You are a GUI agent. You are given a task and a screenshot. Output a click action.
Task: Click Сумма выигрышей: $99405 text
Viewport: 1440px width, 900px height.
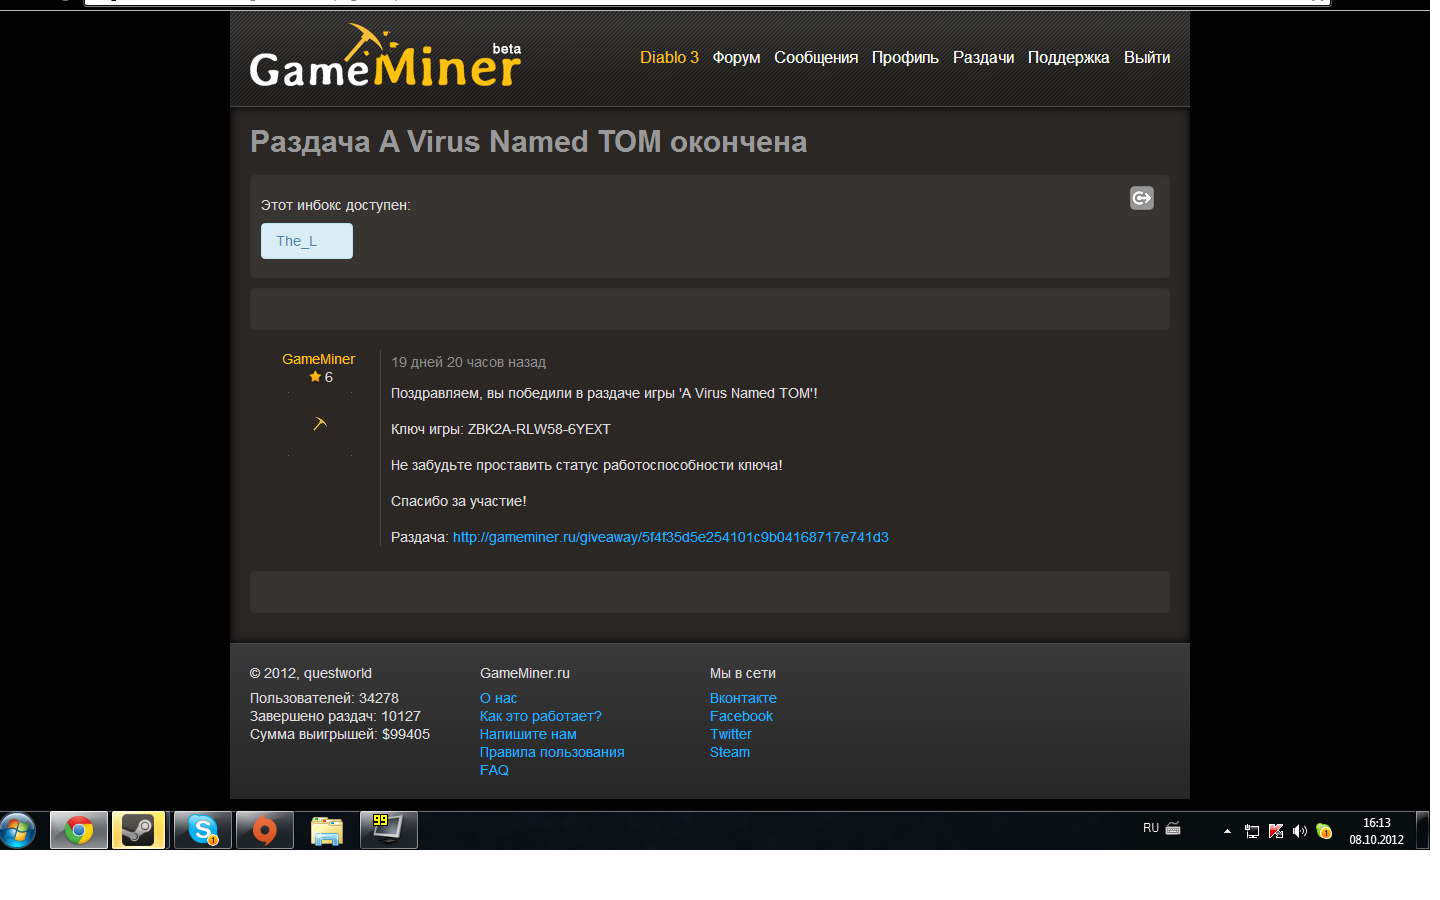pos(340,734)
